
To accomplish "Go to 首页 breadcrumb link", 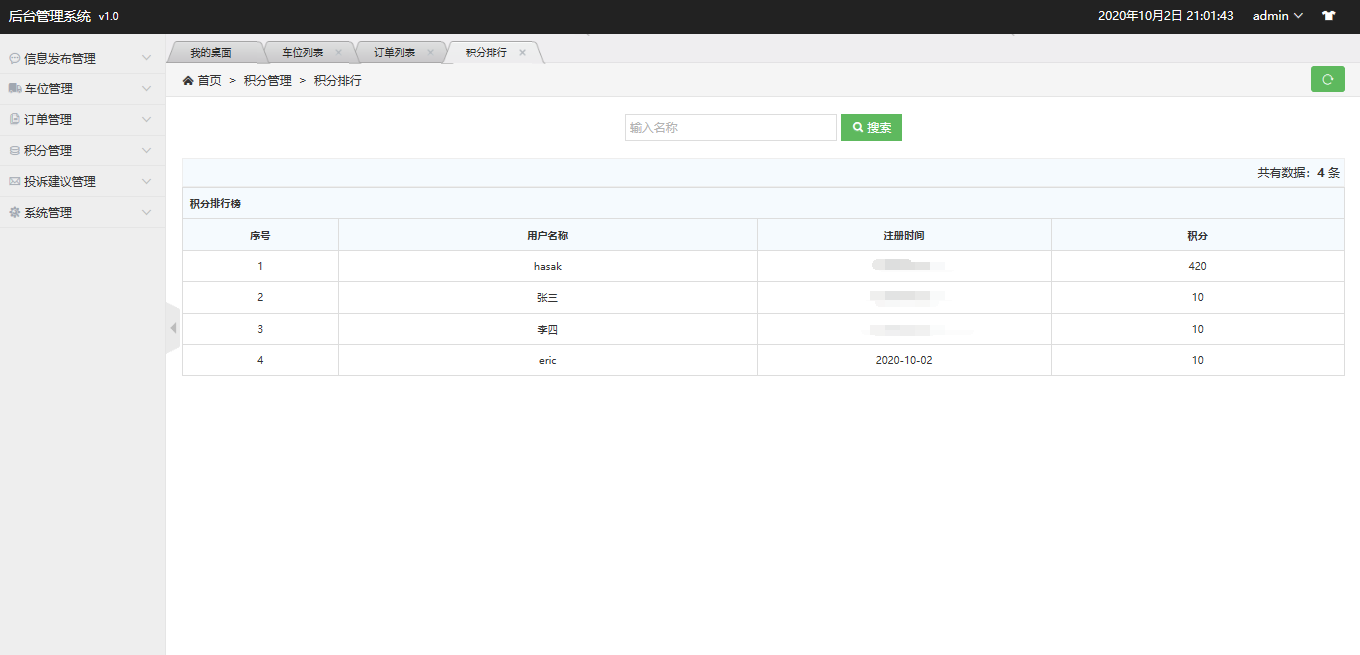I will [210, 81].
